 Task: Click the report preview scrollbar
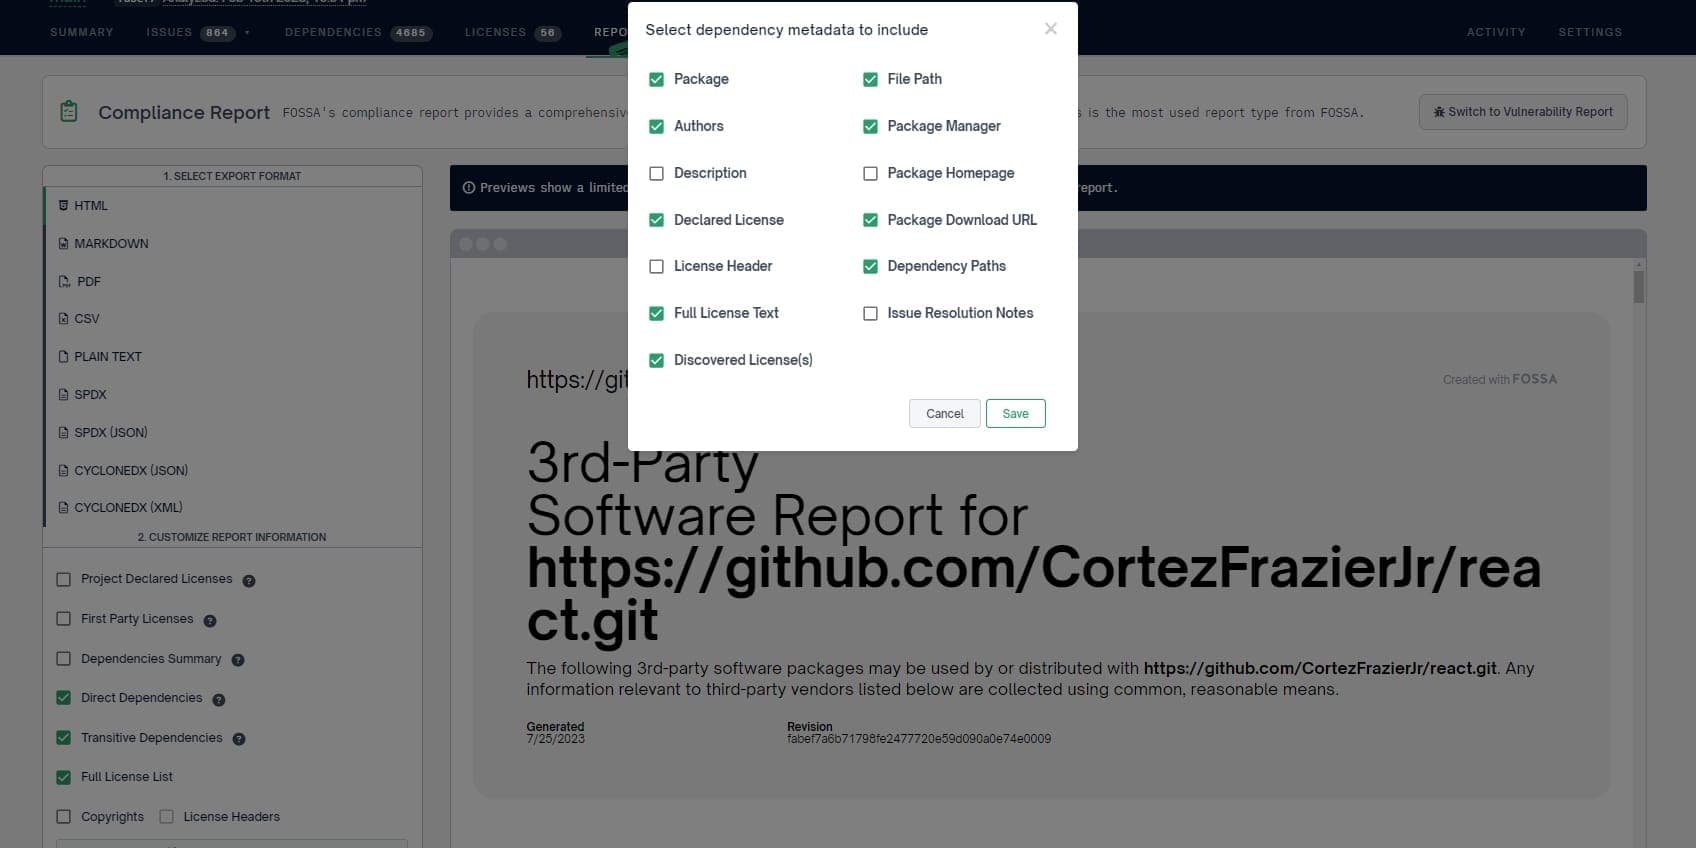click(x=1638, y=286)
